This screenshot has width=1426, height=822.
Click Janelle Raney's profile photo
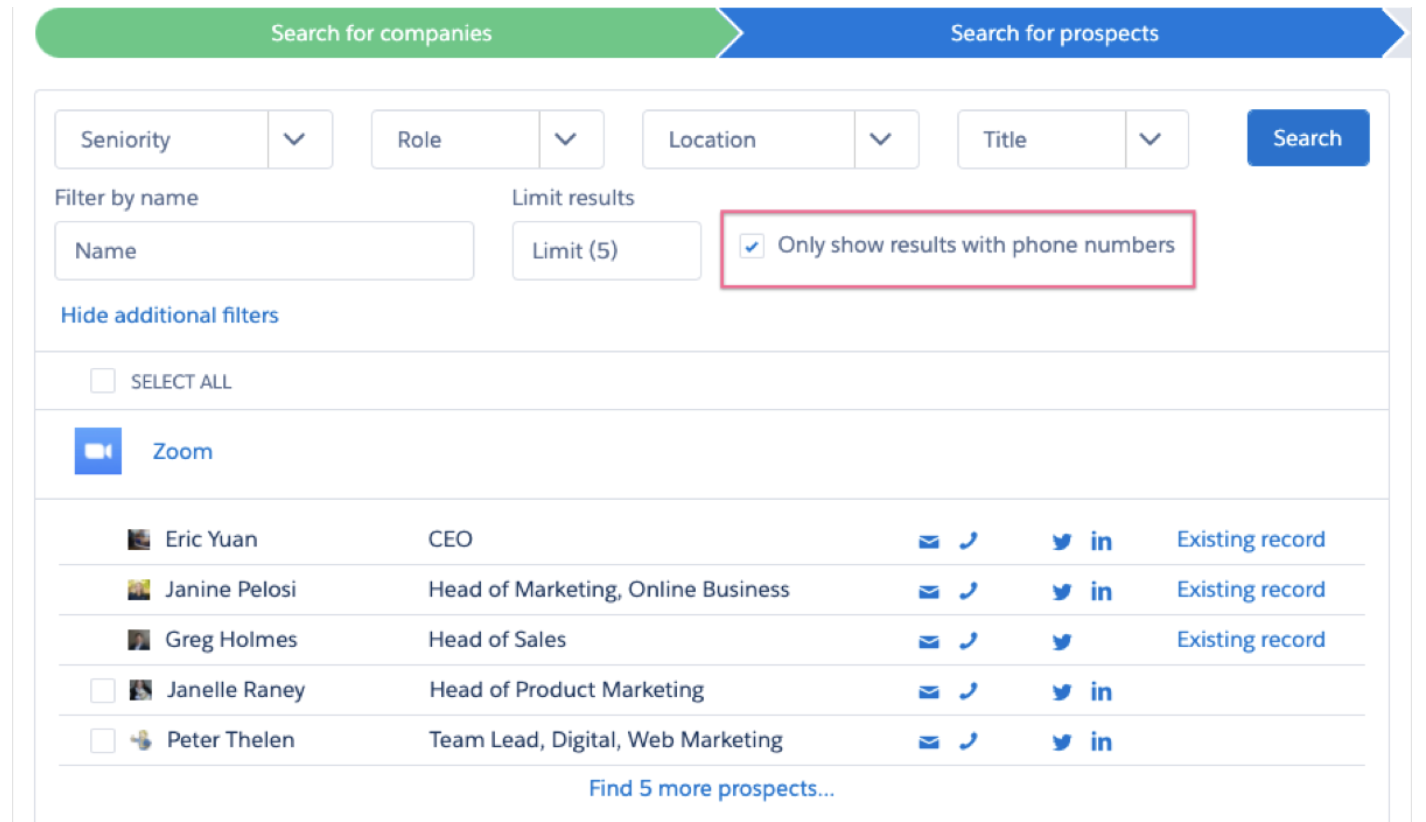(x=141, y=690)
